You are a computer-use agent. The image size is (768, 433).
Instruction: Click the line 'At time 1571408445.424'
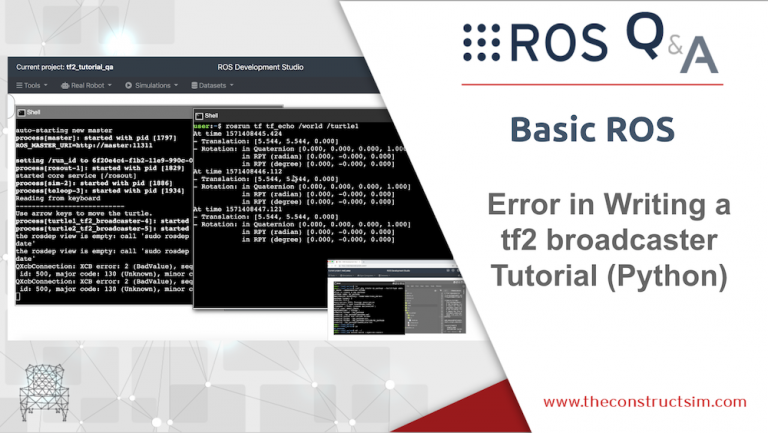click(238, 134)
